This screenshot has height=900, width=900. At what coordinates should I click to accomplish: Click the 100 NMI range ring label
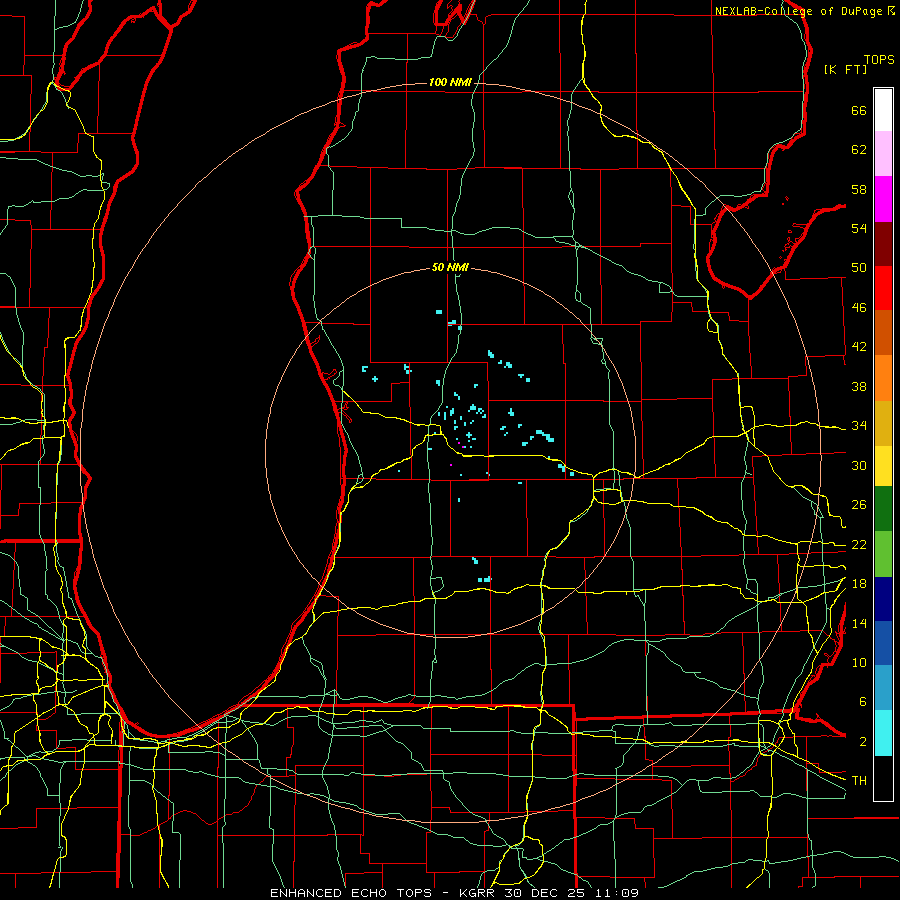click(450, 83)
